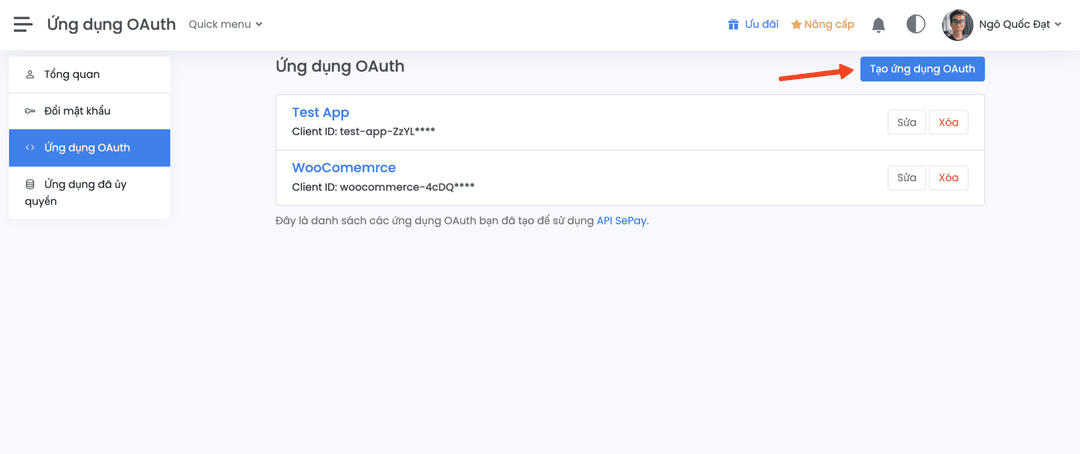Select Client ID test-app-ZzYL**** text
The width and height of the screenshot is (1080, 454).
point(364,131)
